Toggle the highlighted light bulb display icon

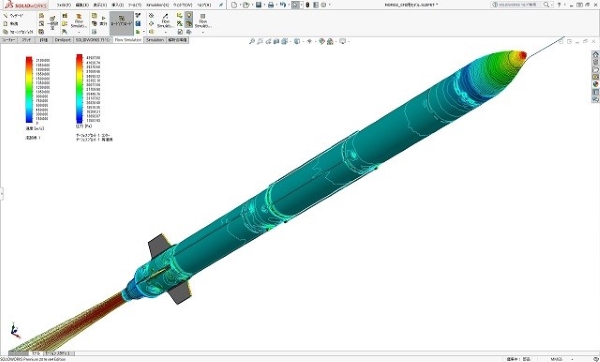[189, 15]
